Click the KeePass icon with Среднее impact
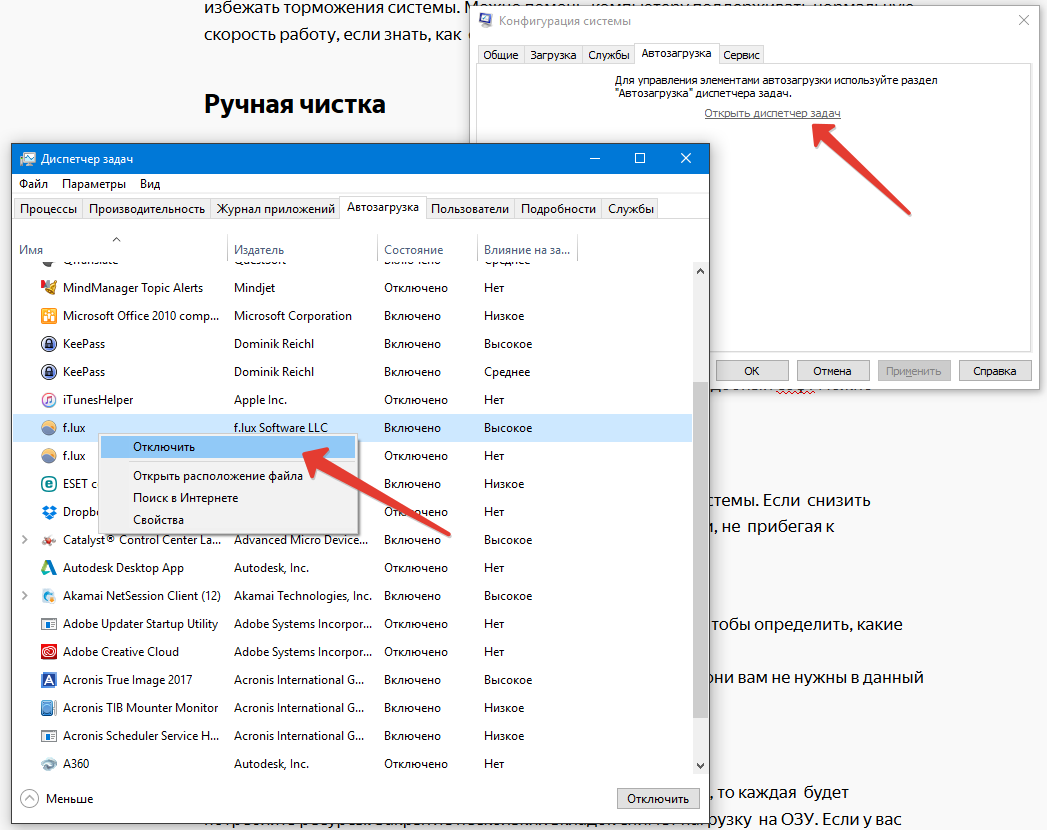1047x830 pixels. pyautogui.click(x=49, y=372)
